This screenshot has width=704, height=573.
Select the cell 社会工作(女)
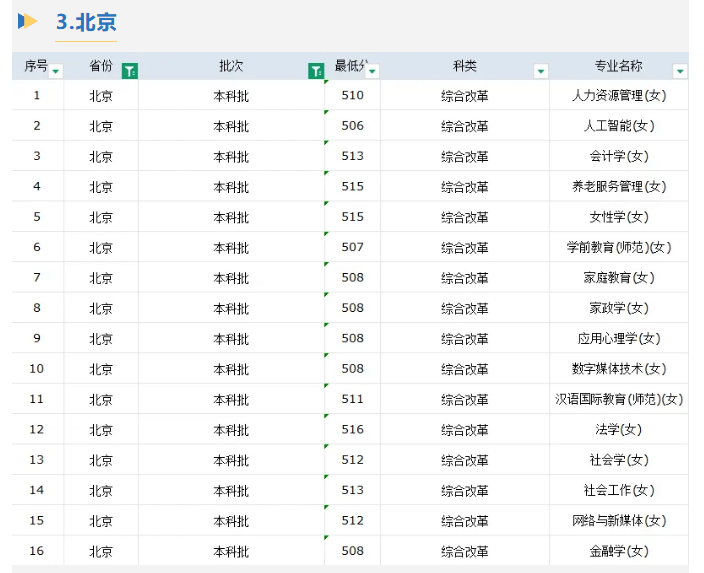[619, 490]
